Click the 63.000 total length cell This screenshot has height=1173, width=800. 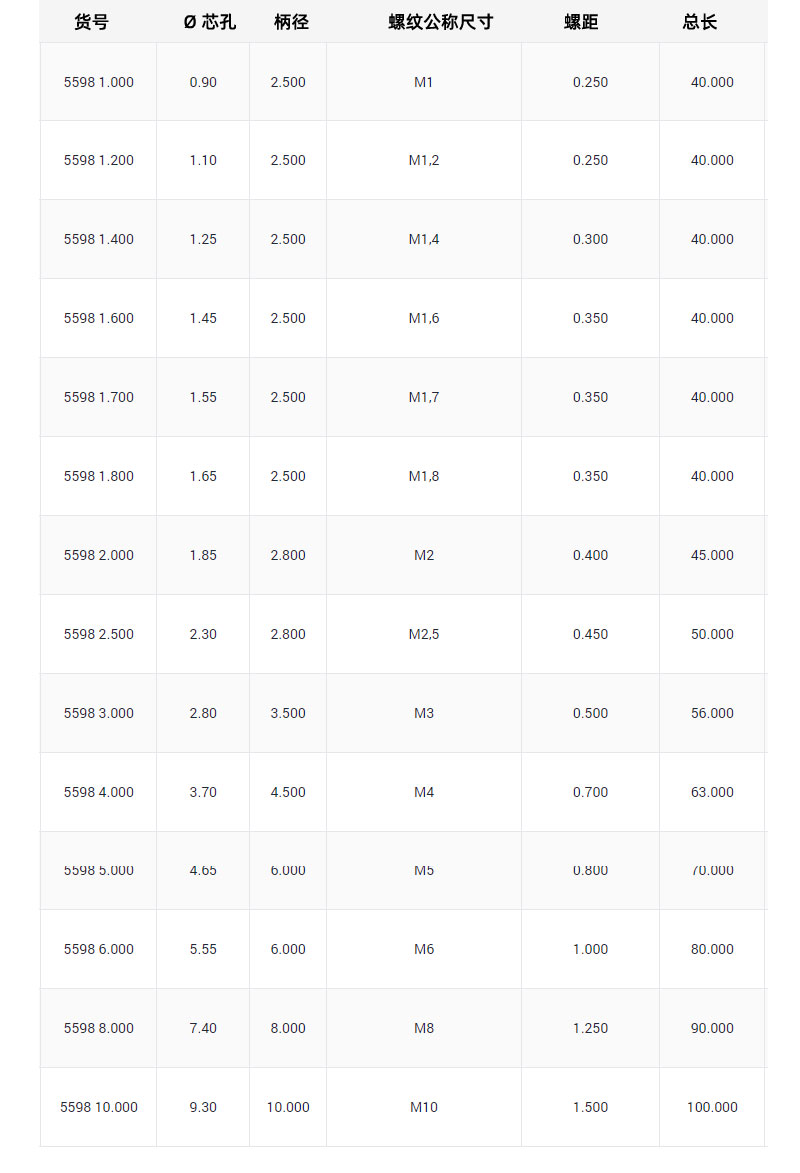click(x=712, y=792)
